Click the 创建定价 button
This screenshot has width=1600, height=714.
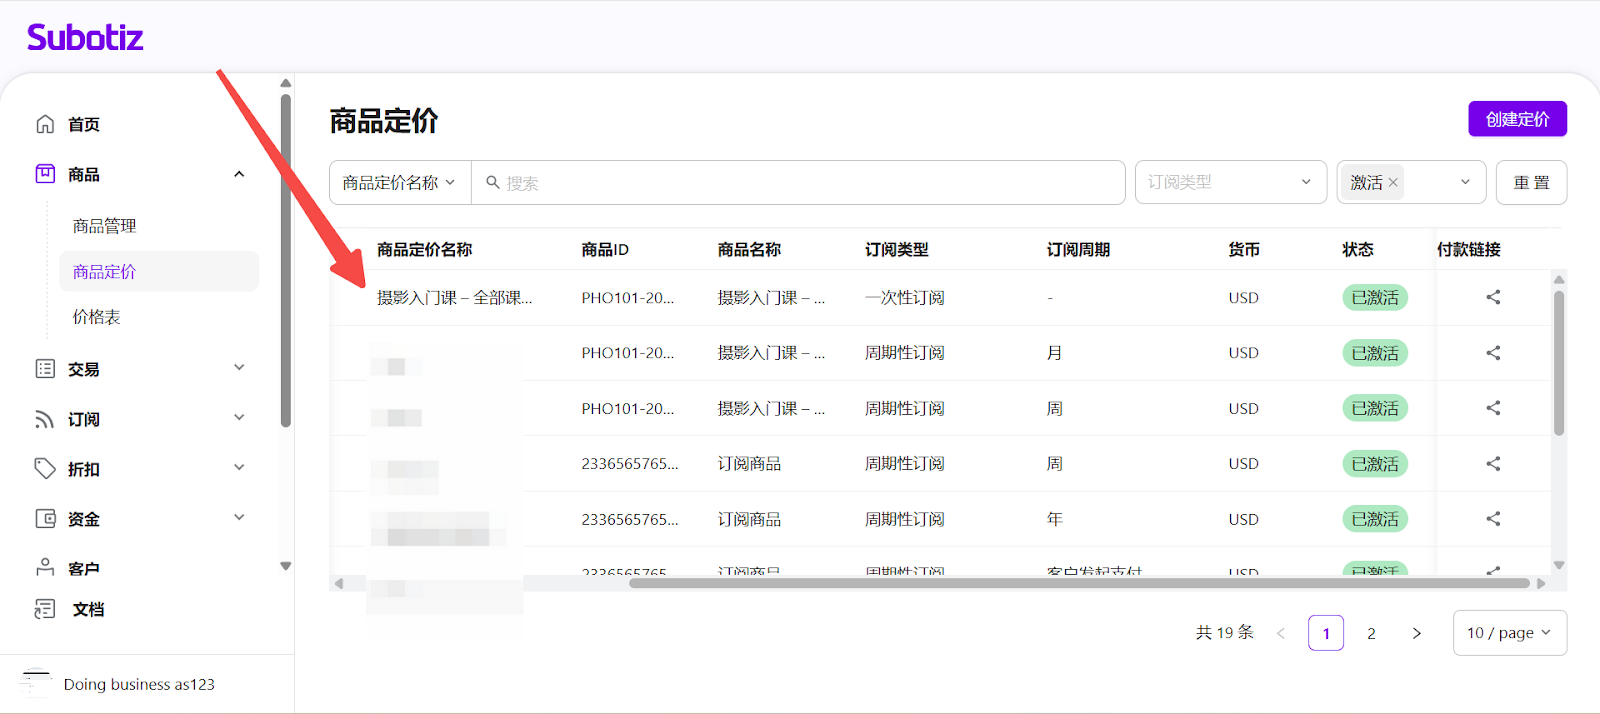tap(1517, 119)
